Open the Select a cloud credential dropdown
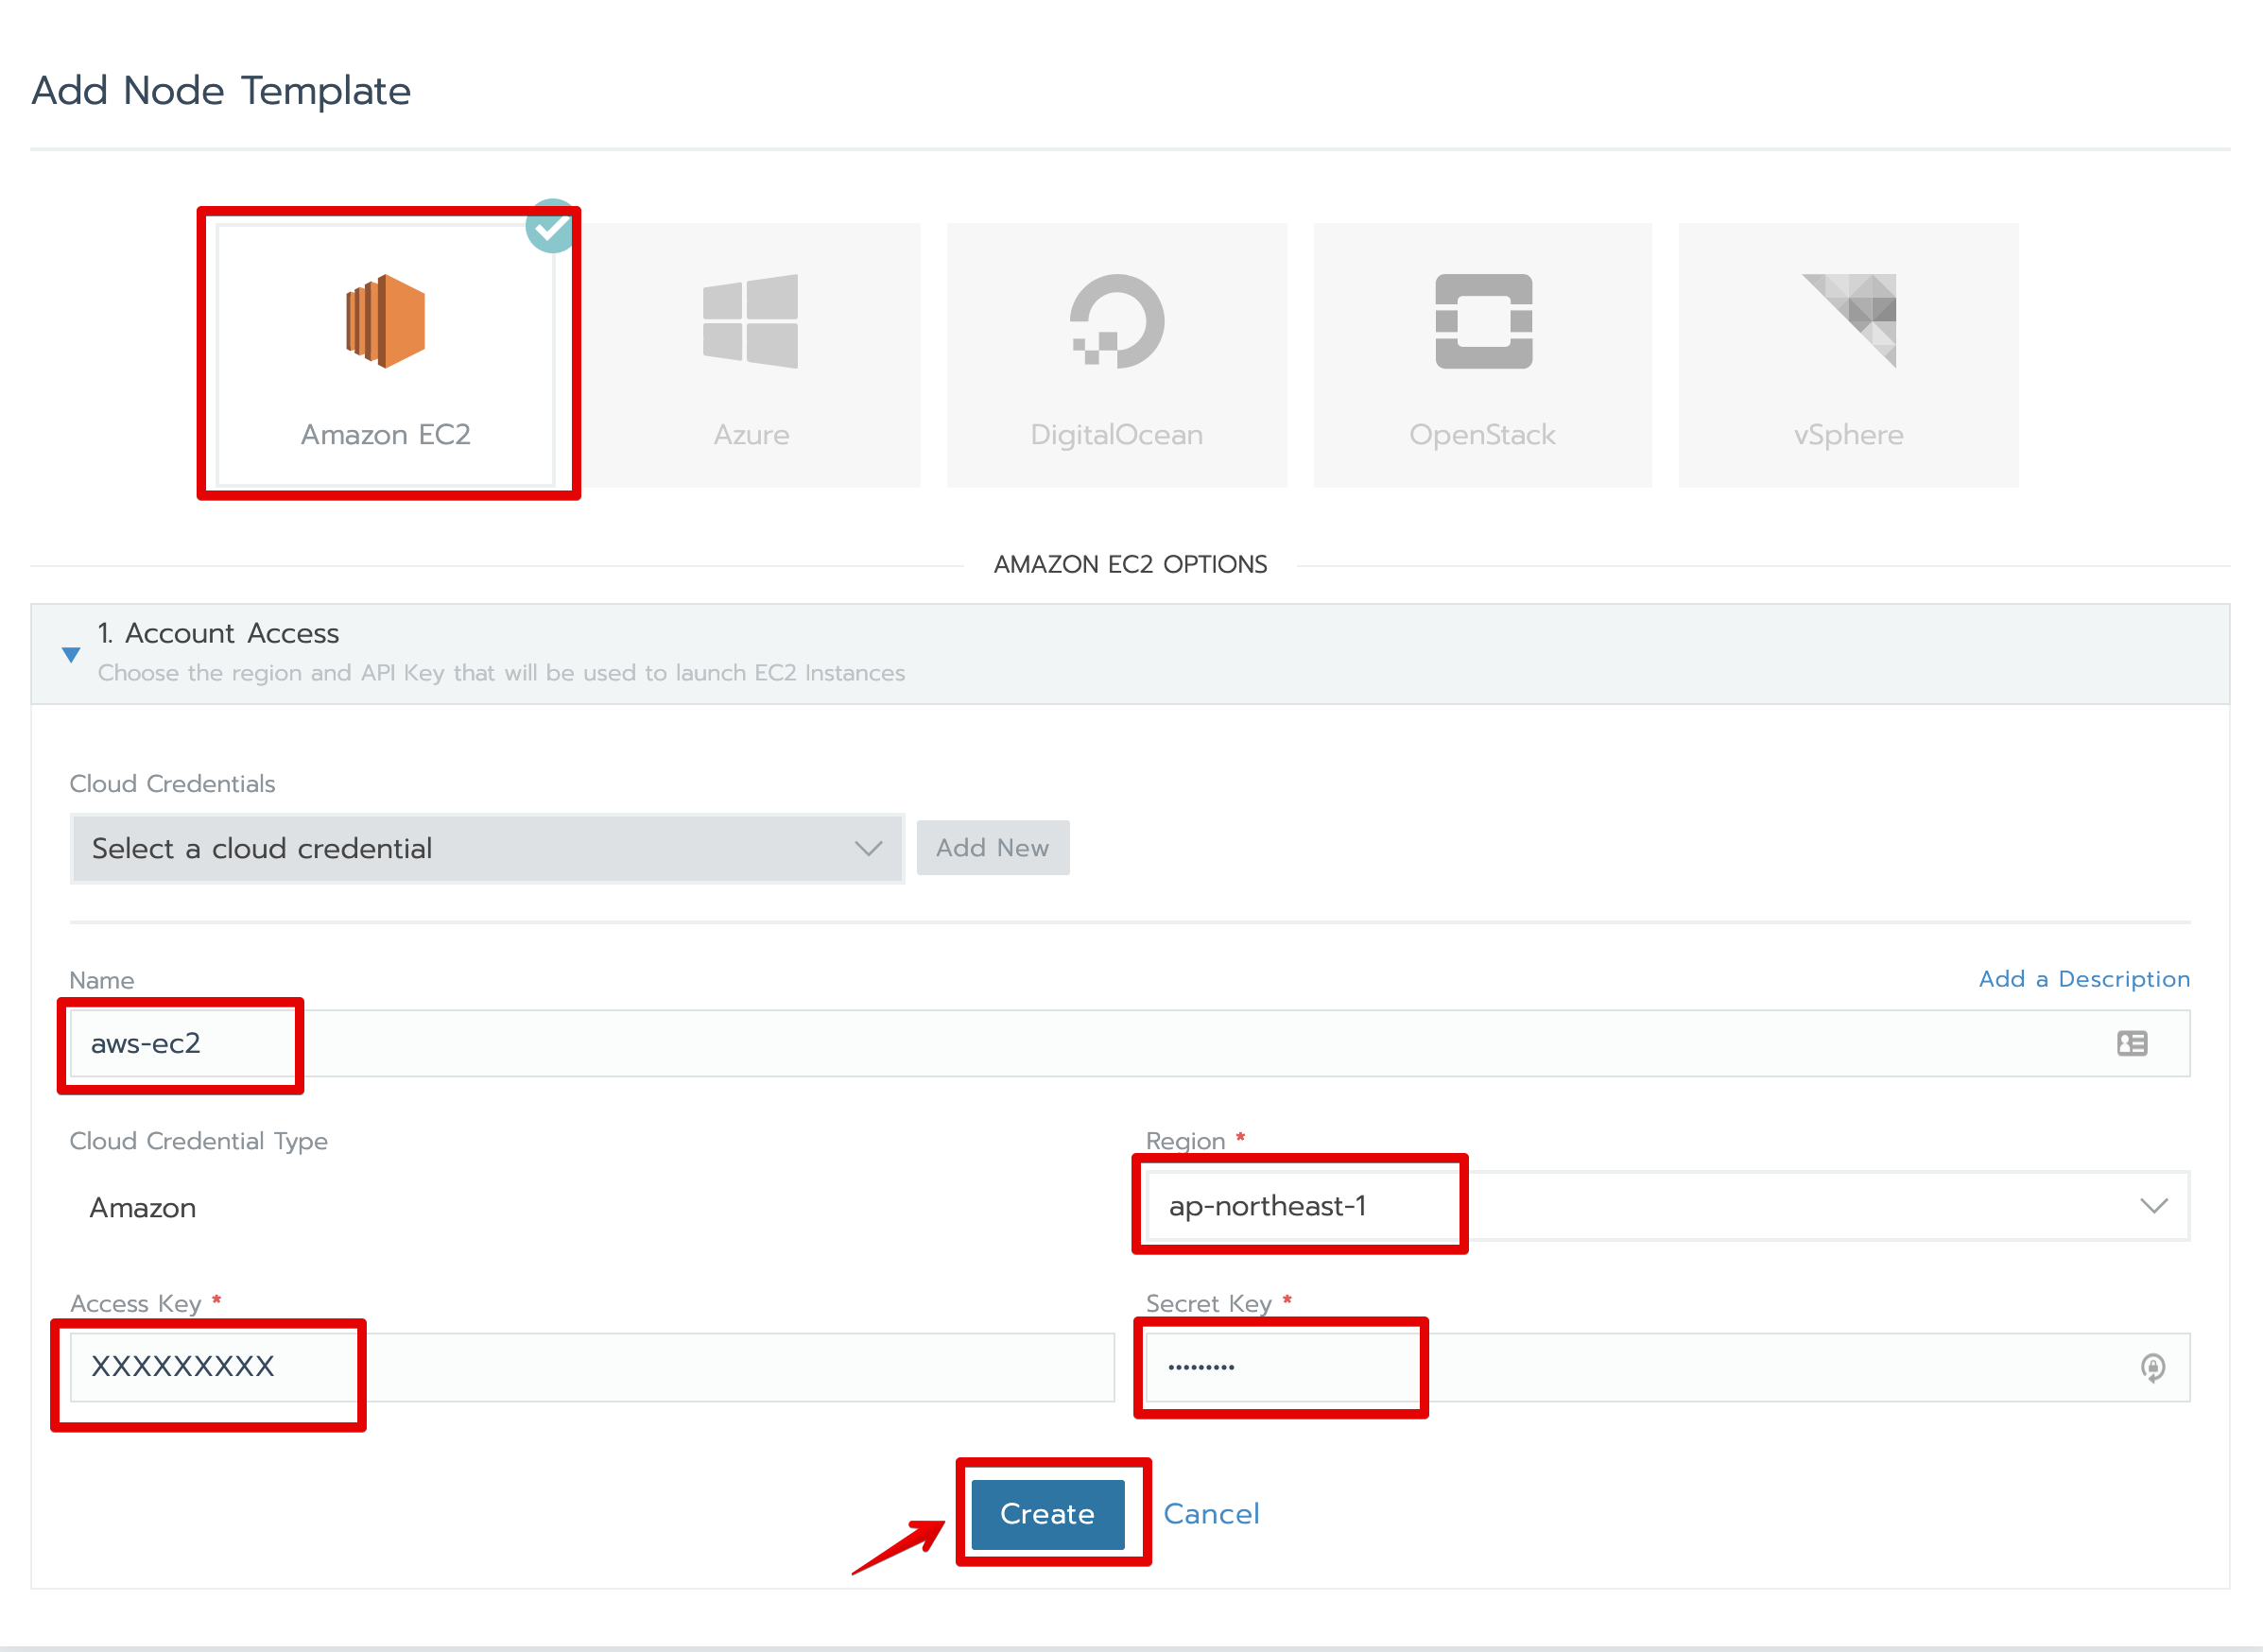The height and width of the screenshot is (1652, 2263). point(486,848)
